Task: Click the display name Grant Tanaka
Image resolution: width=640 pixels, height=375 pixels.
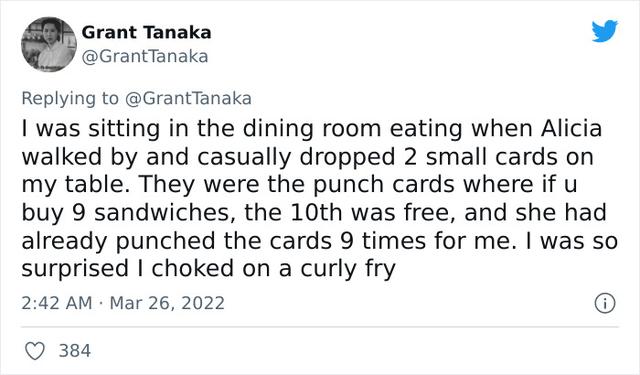Action: [x=146, y=33]
